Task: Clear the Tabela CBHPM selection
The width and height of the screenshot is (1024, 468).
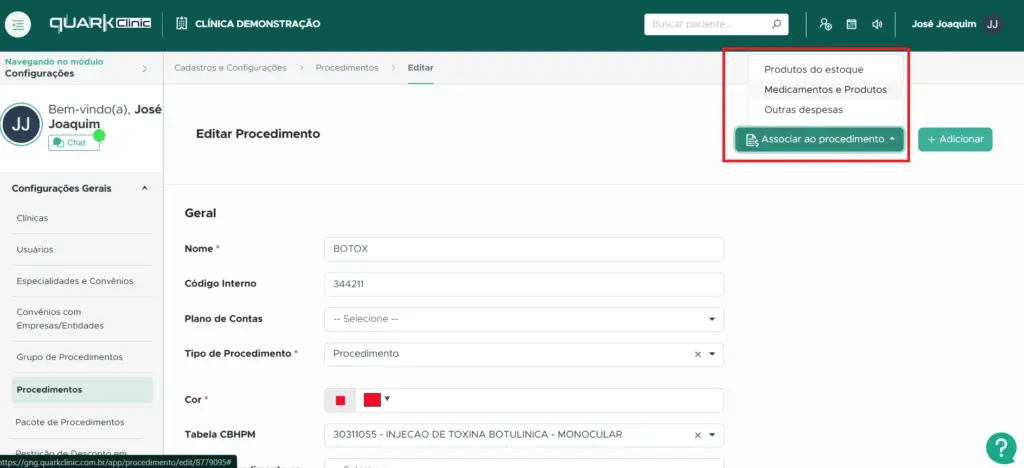Action: pos(697,435)
